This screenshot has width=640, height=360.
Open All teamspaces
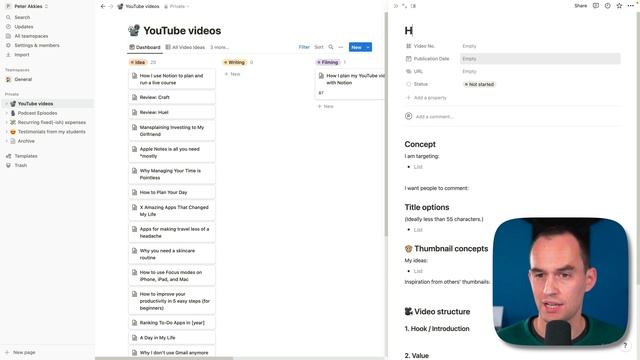[31, 36]
